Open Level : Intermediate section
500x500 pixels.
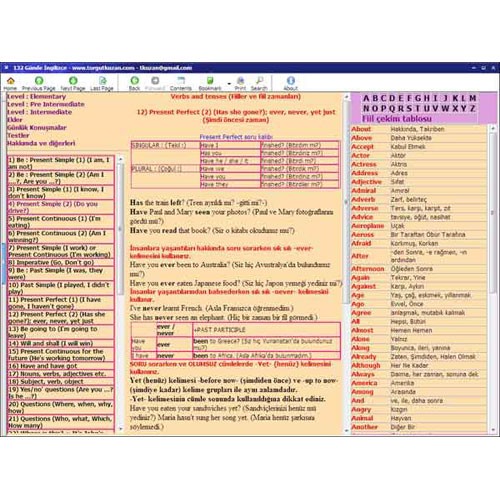40,112
